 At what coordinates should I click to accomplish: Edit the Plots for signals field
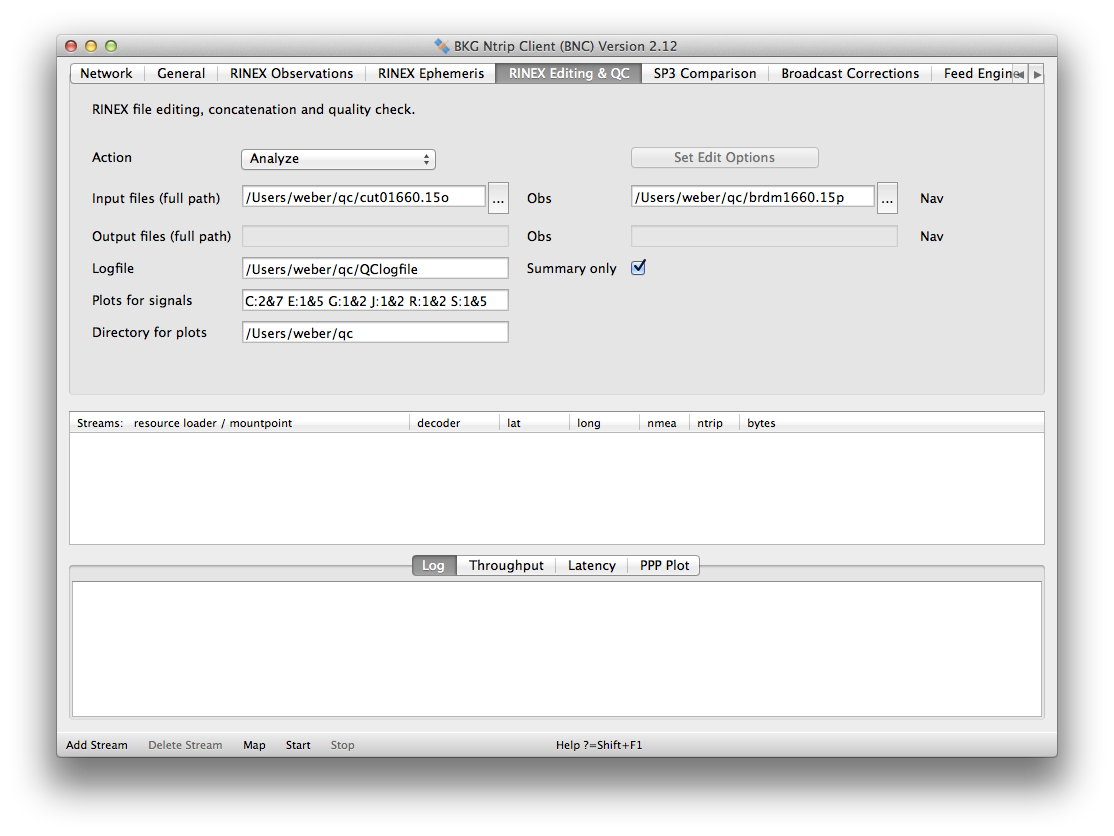pos(375,301)
